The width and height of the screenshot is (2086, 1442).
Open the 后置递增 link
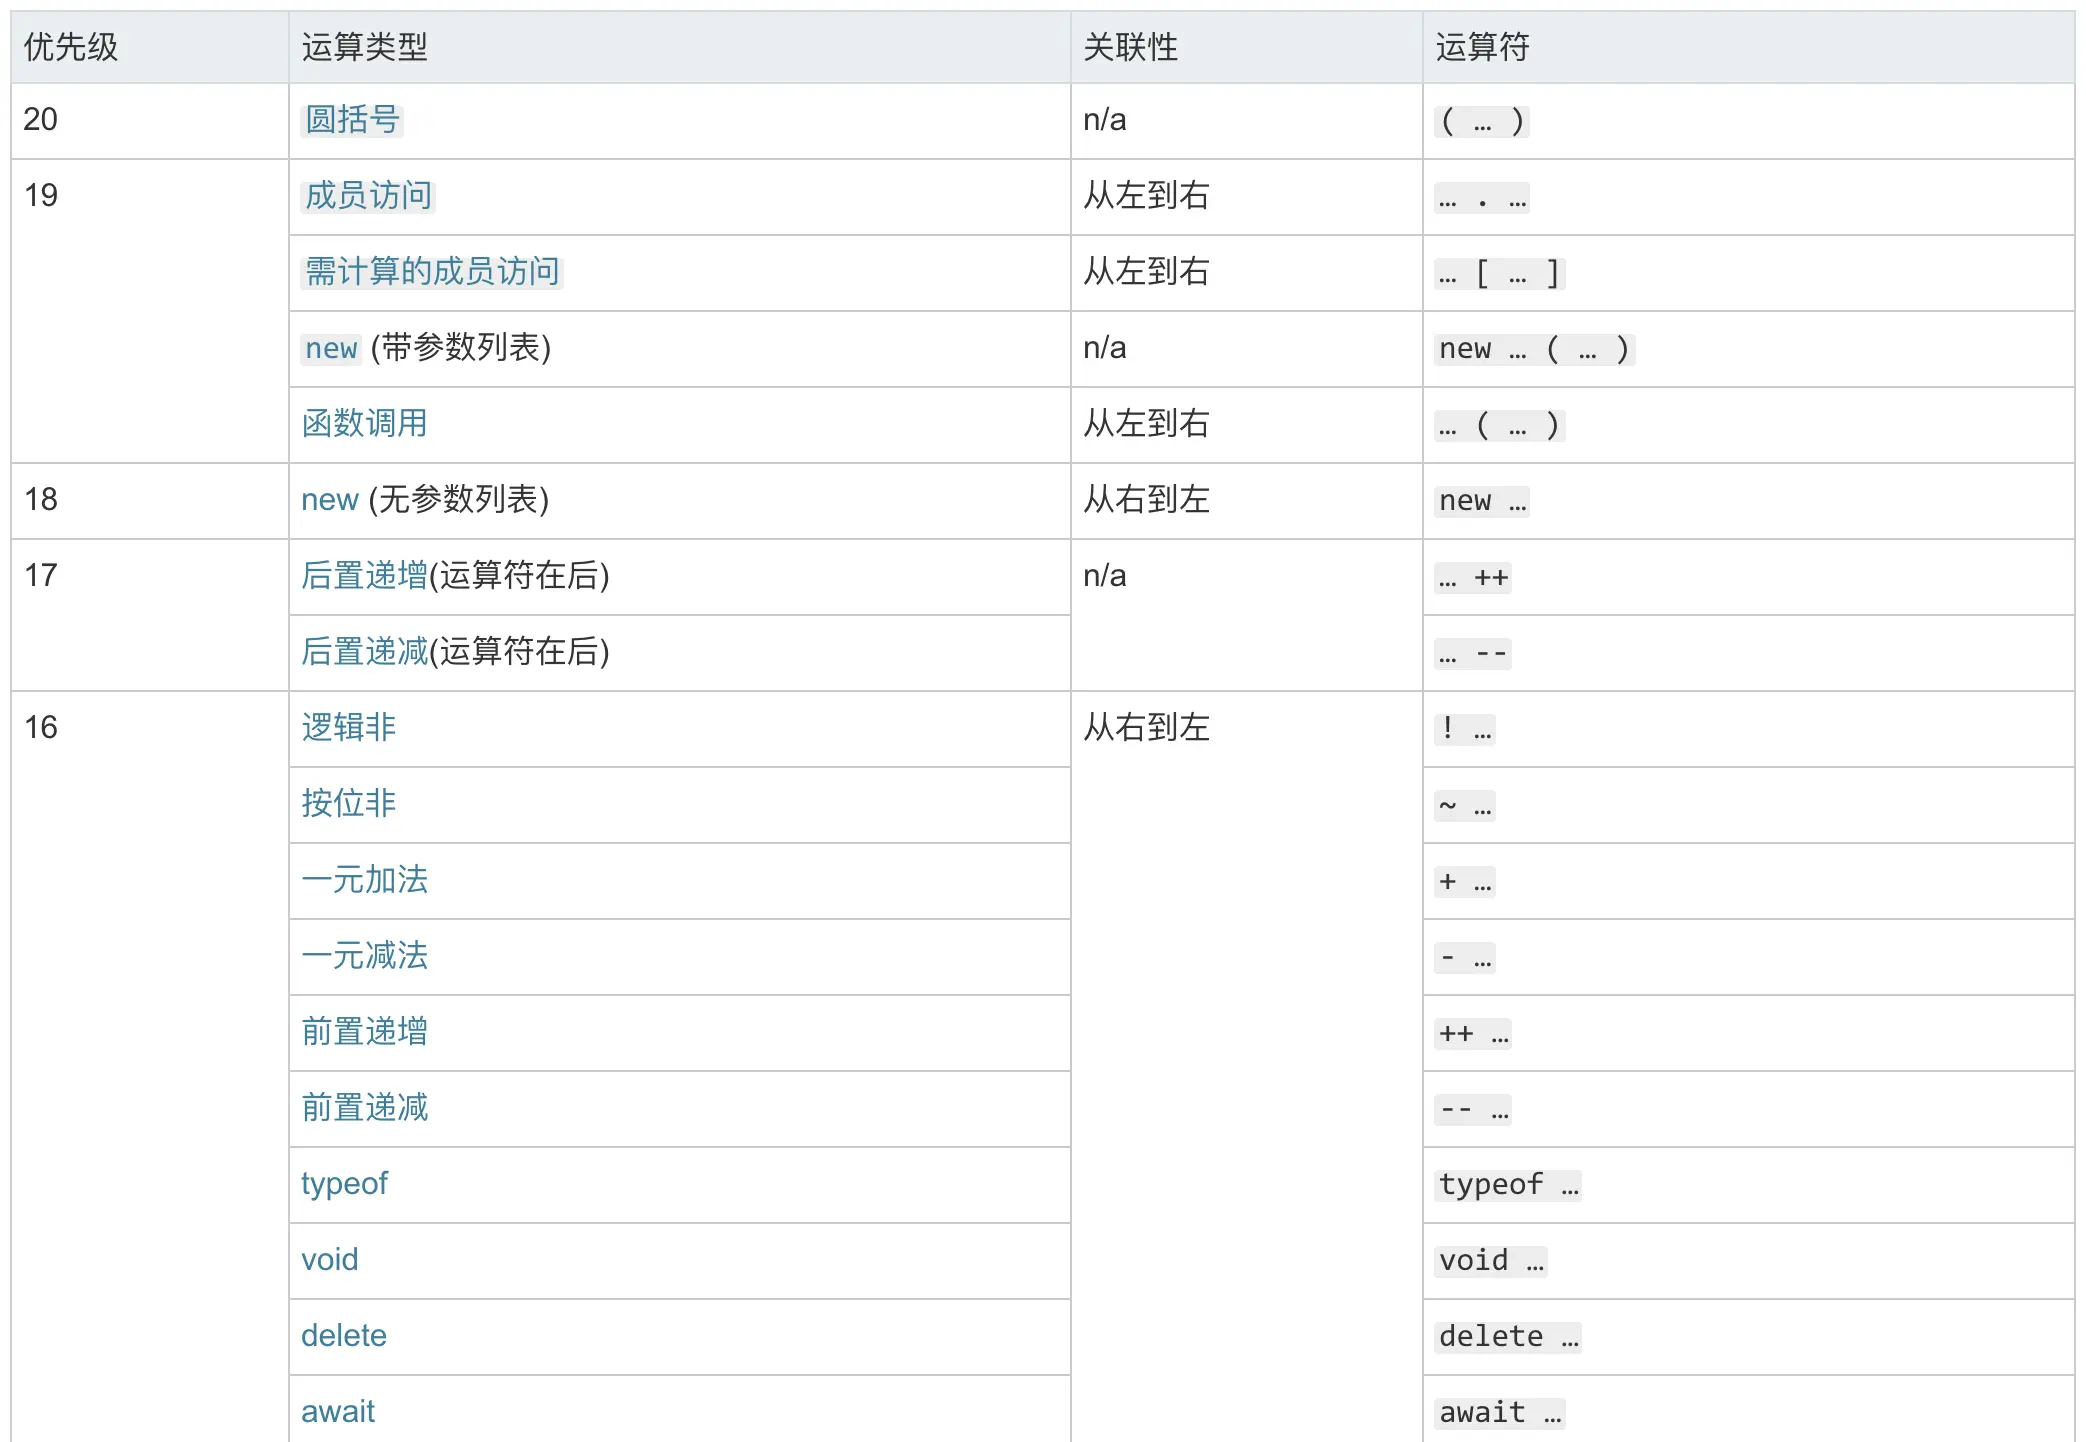pos(364,576)
